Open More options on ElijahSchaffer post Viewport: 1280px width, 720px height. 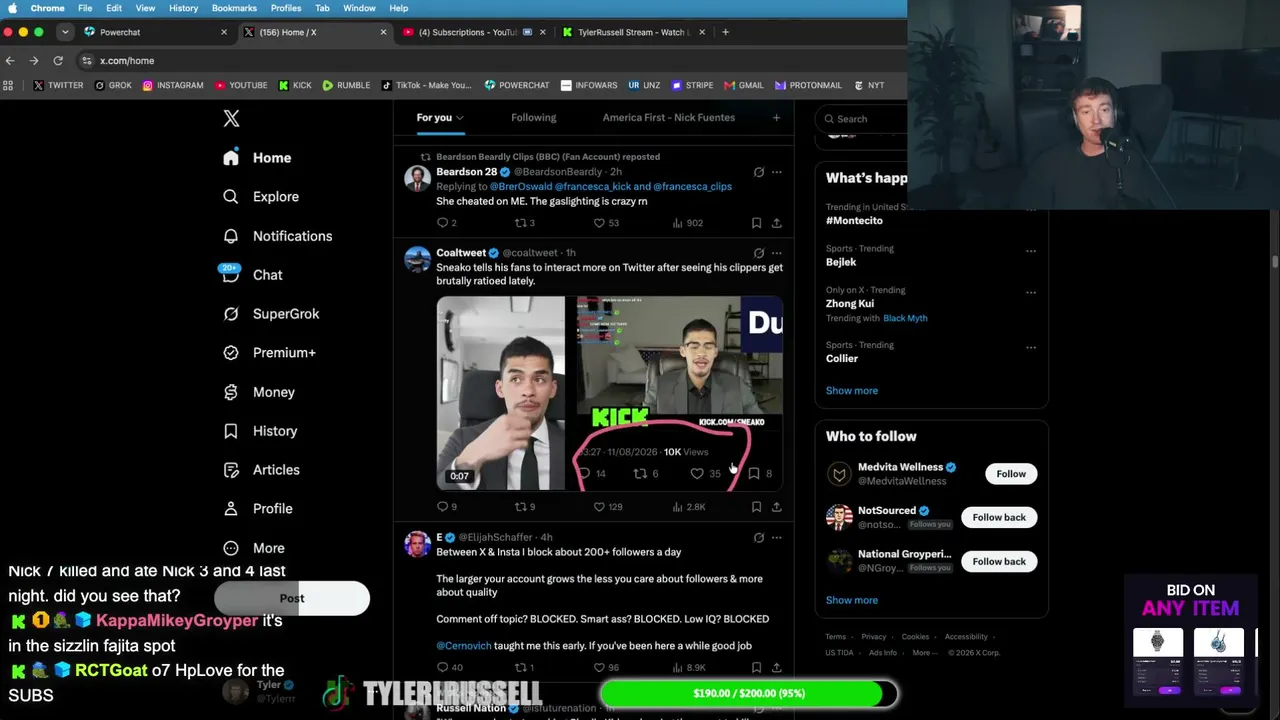tap(776, 538)
